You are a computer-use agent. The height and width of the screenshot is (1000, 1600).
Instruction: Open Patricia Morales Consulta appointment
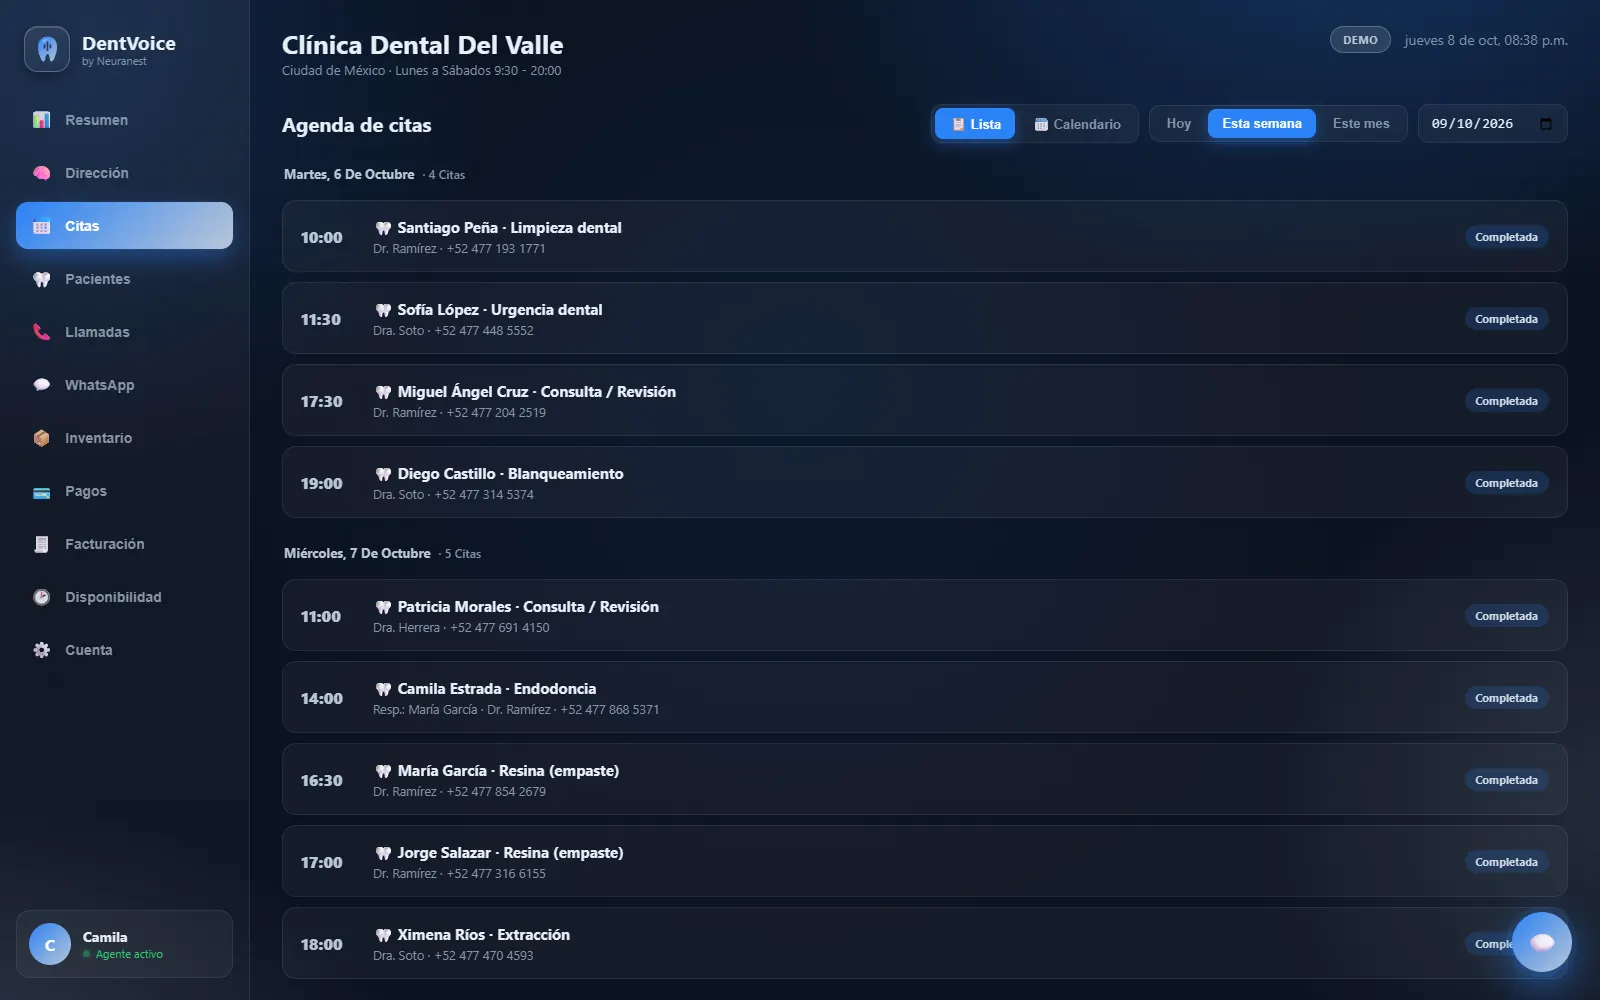tap(924, 615)
